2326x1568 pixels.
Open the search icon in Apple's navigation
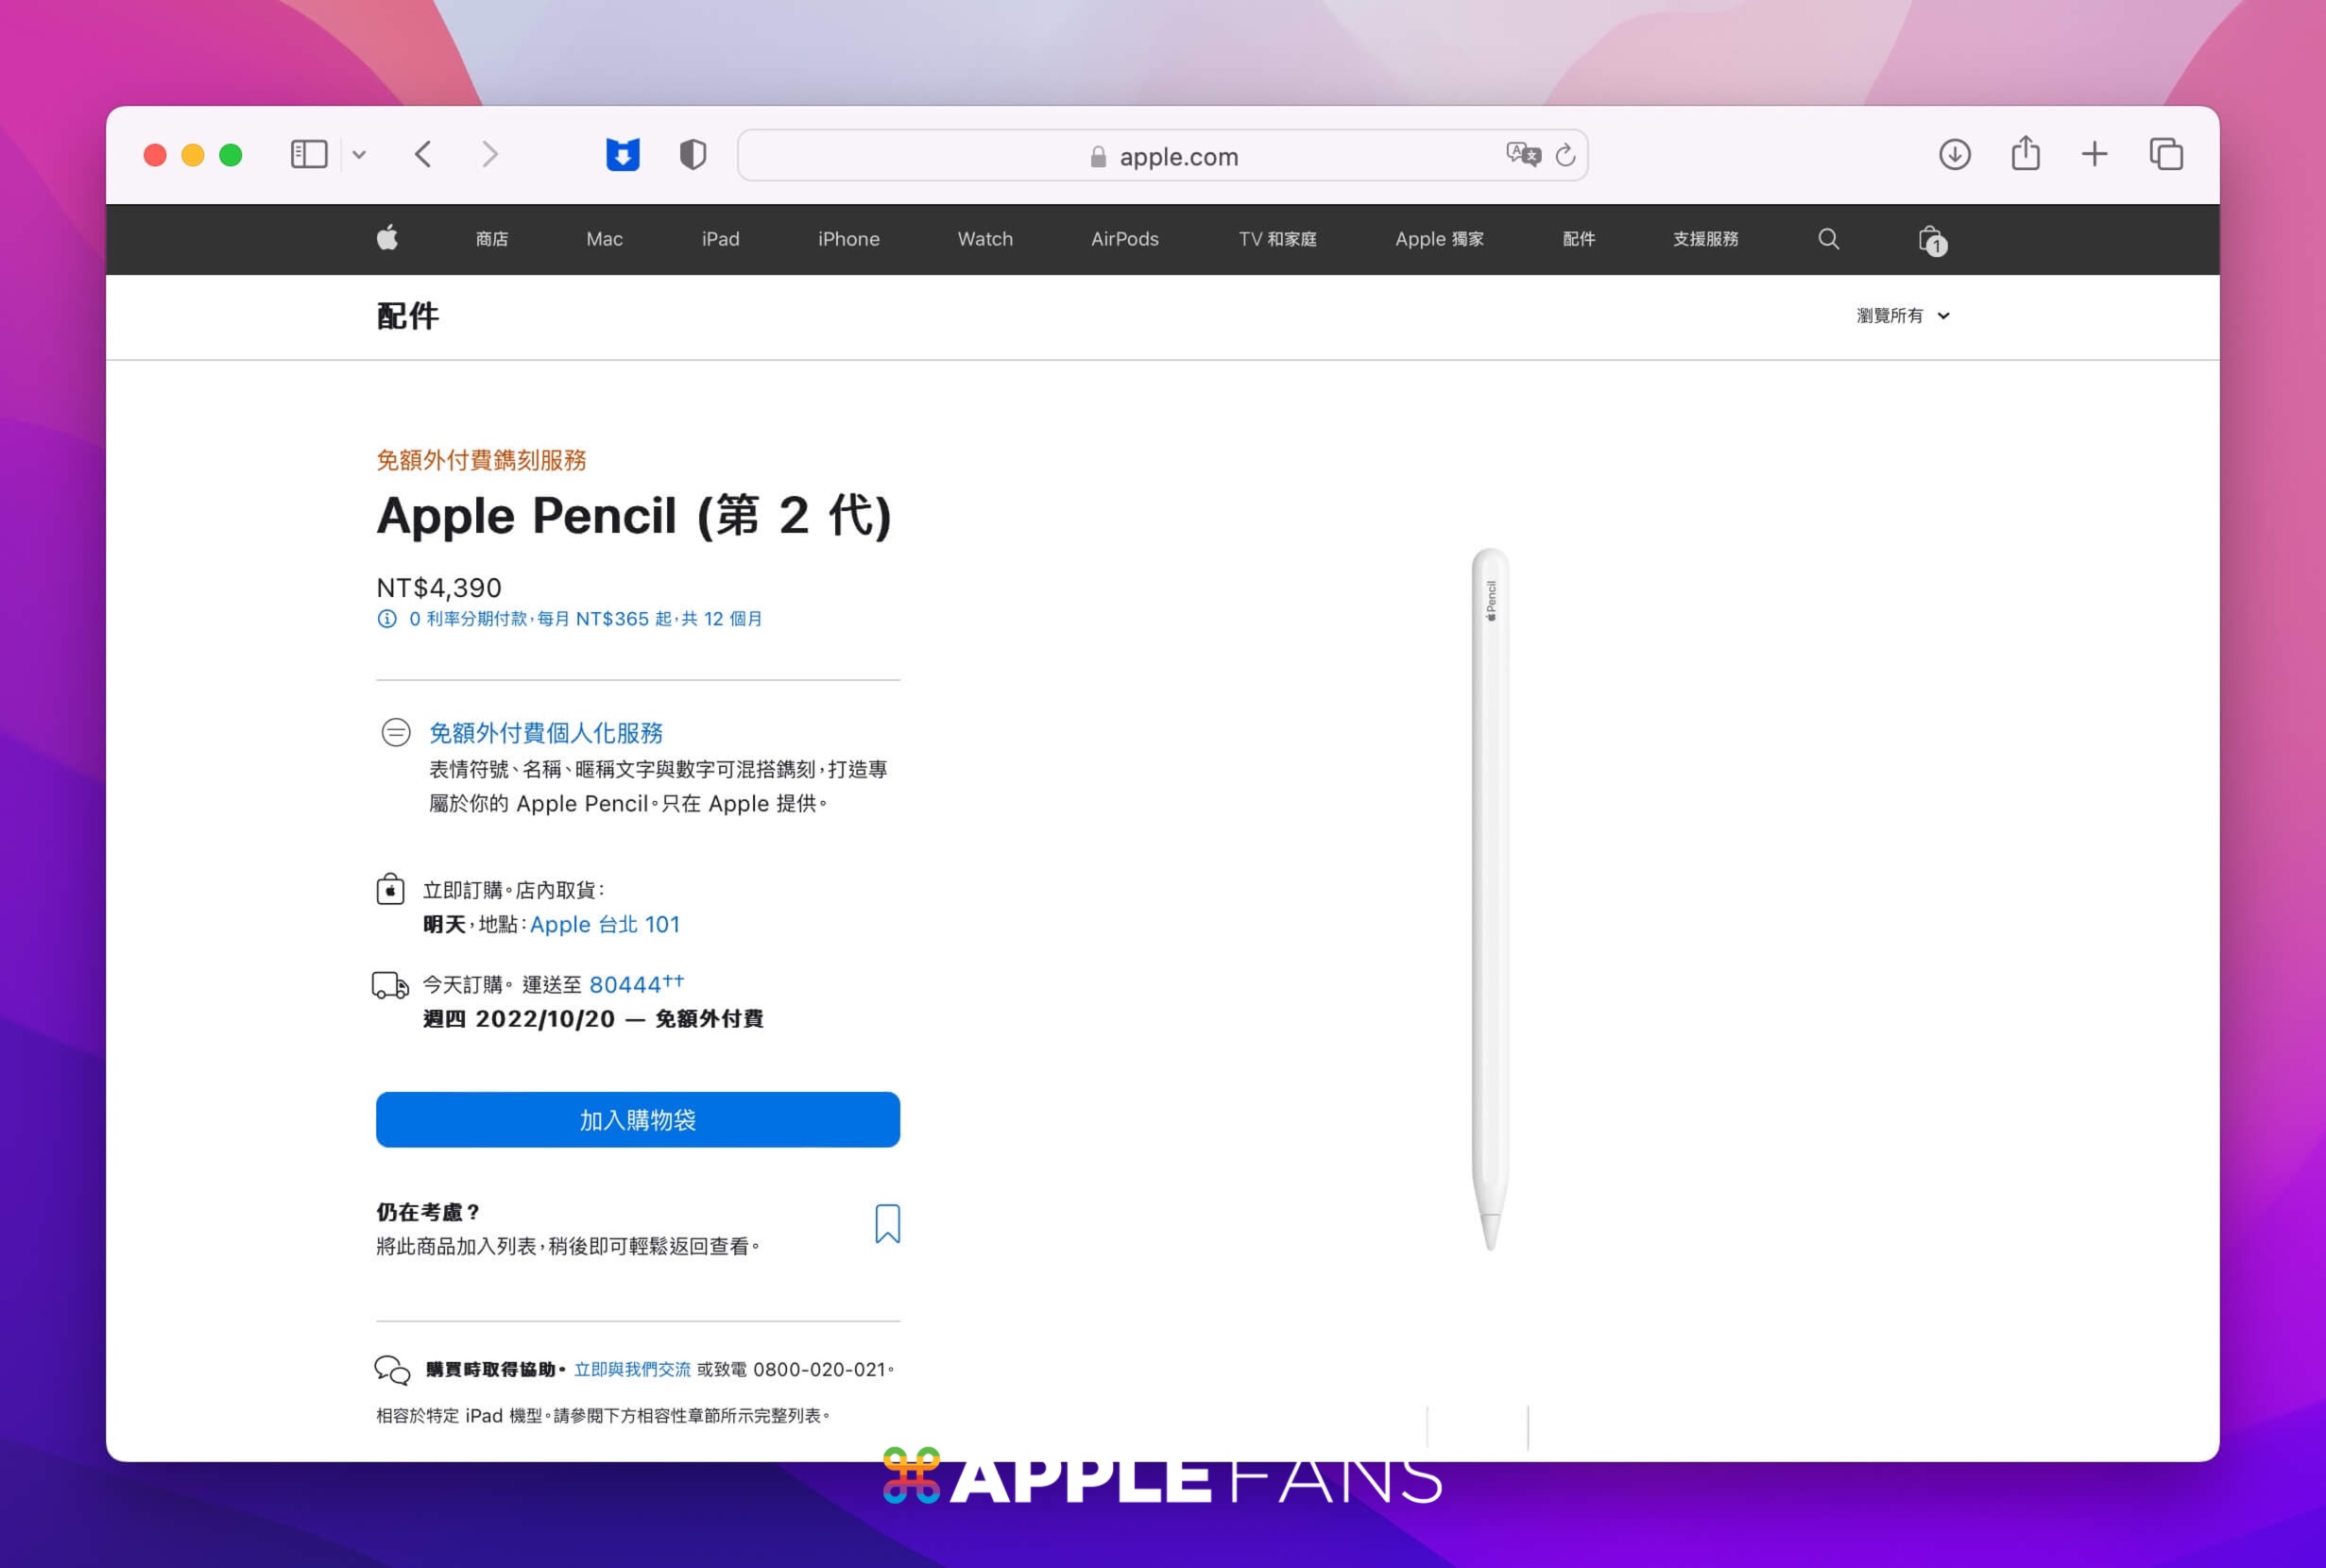point(1829,239)
